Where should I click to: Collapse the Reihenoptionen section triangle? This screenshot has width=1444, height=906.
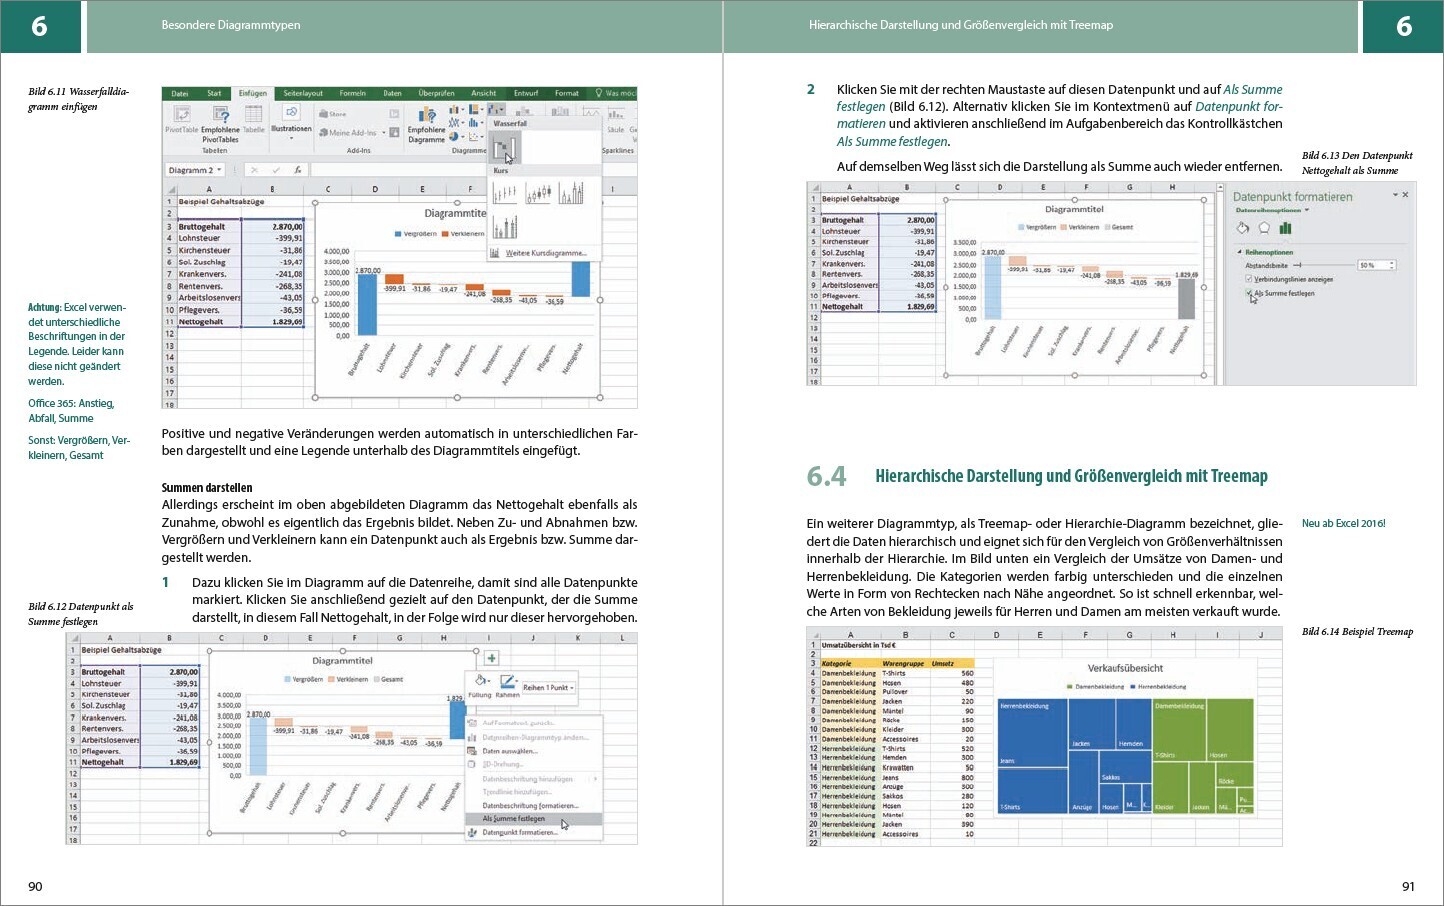click(1239, 252)
